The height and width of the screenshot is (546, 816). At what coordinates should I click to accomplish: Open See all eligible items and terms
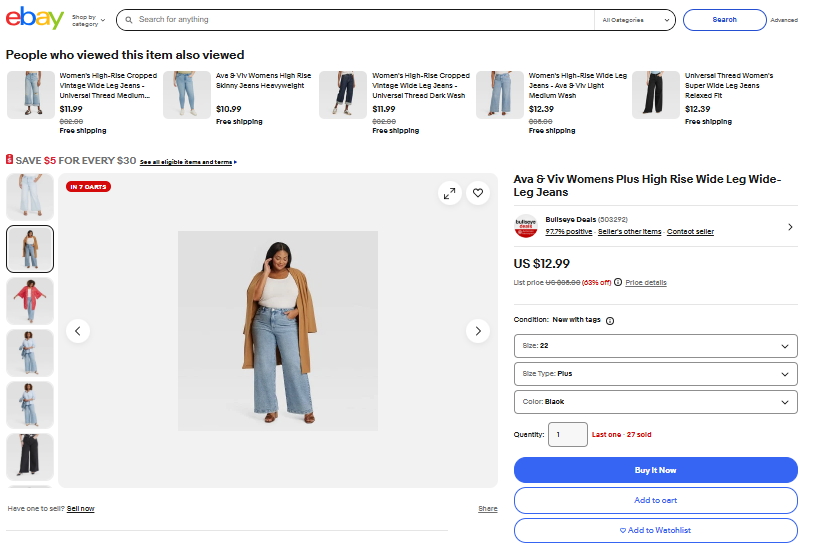(188, 162)
